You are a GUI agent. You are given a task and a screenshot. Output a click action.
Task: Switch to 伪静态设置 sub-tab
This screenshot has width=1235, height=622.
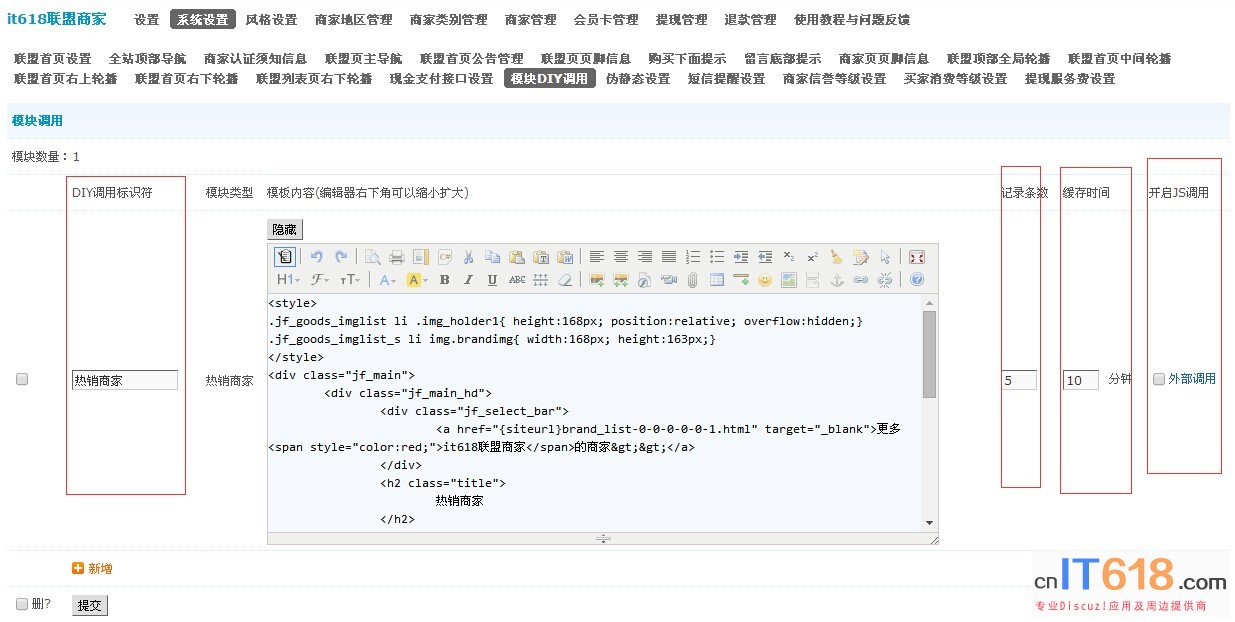click(x=638, y=79)
